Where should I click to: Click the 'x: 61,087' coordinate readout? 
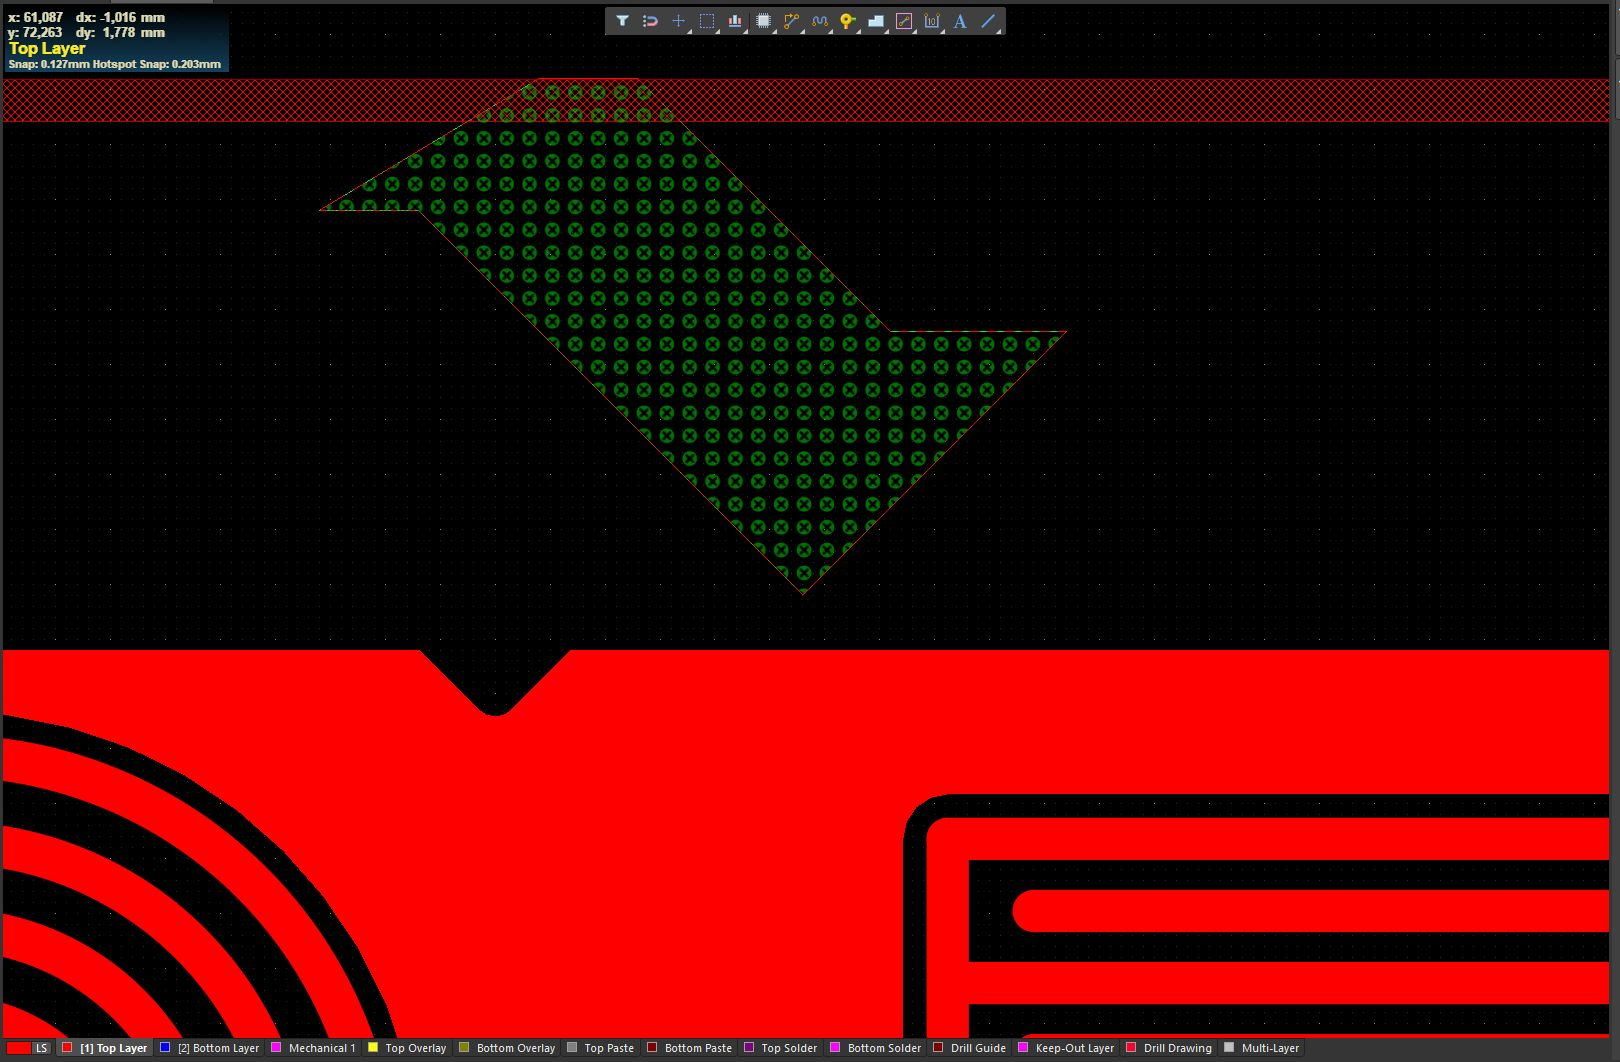click(35, 17)
